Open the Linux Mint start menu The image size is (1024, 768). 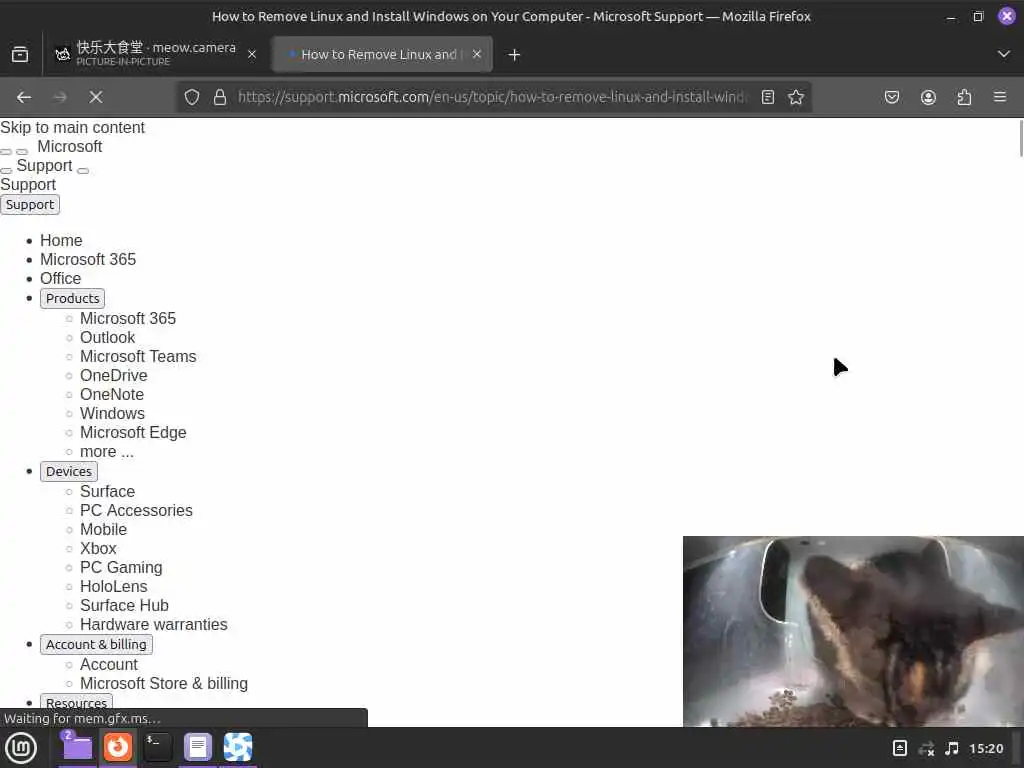pyautogui.click(x=21, y=748)
